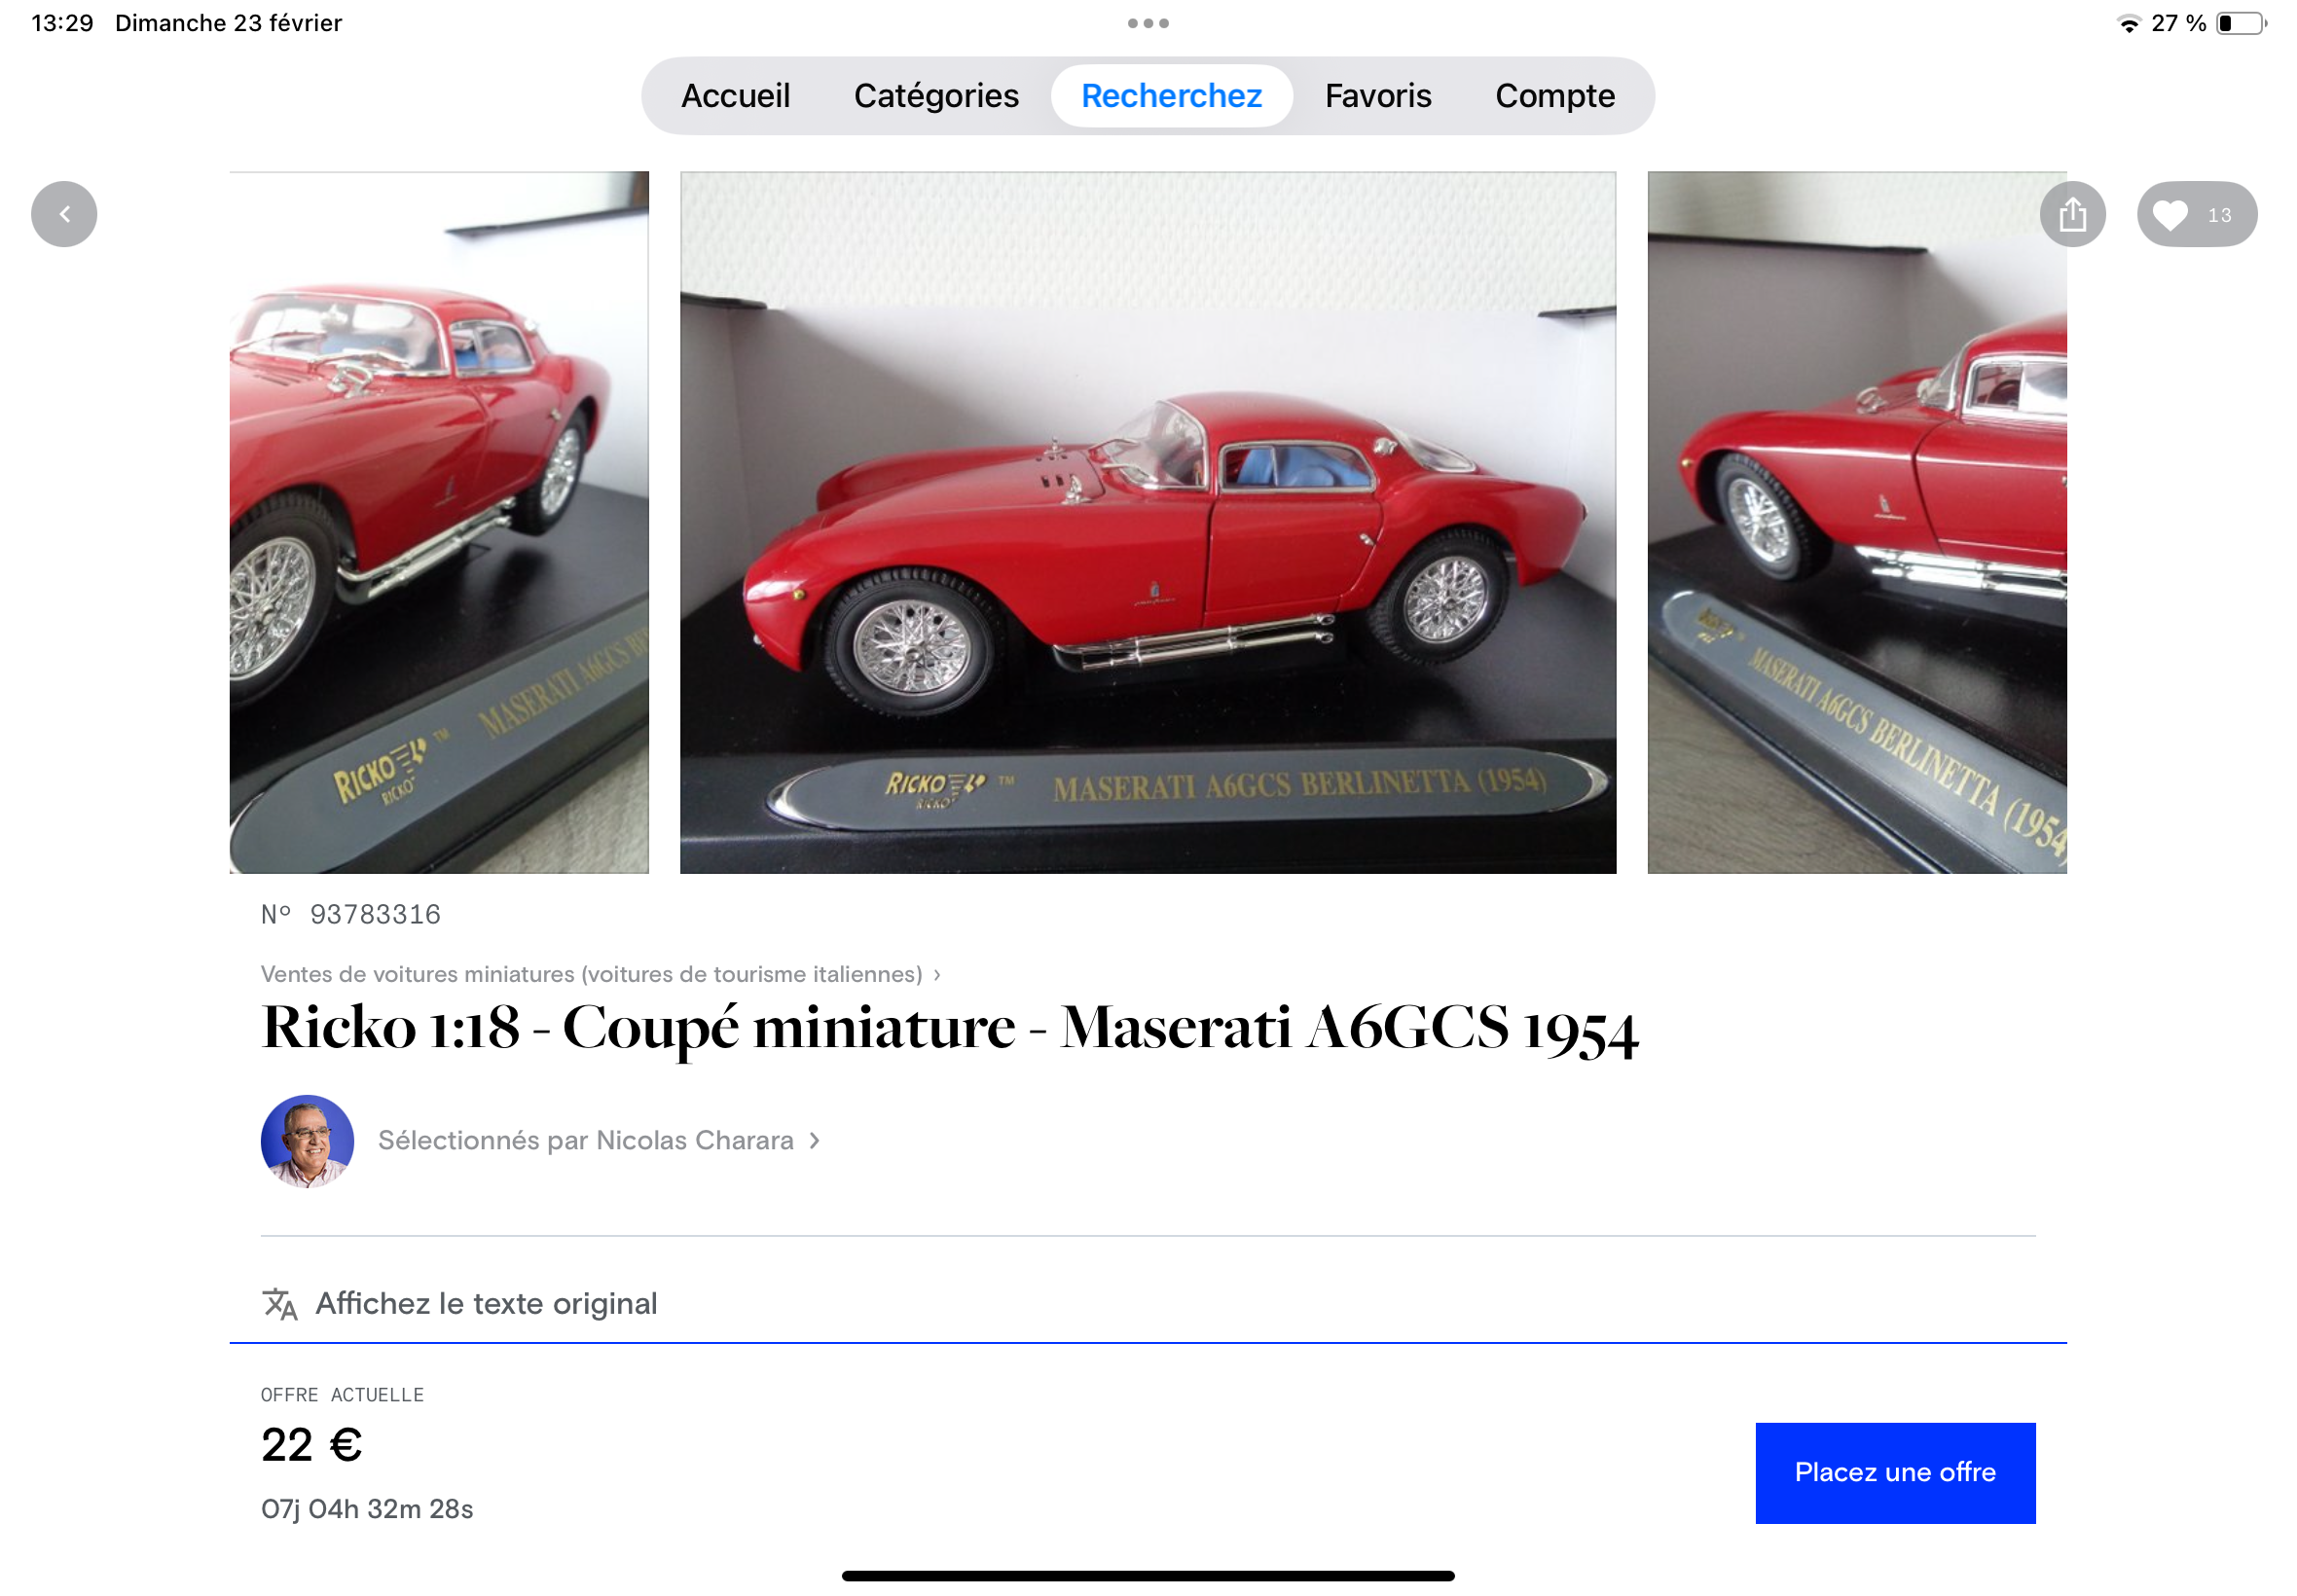
Task: Tap the Wi-Fi status icon
Action: 2128,23
